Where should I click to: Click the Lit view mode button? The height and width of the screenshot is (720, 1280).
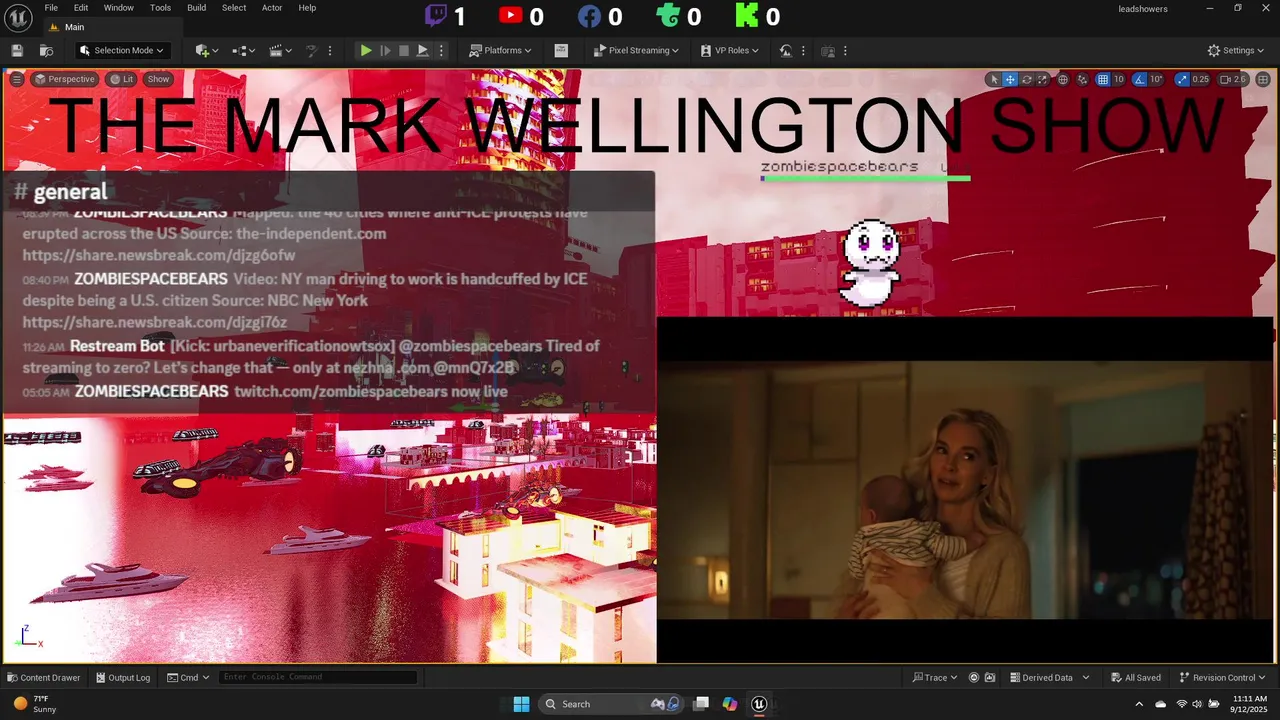coord(122,79)
